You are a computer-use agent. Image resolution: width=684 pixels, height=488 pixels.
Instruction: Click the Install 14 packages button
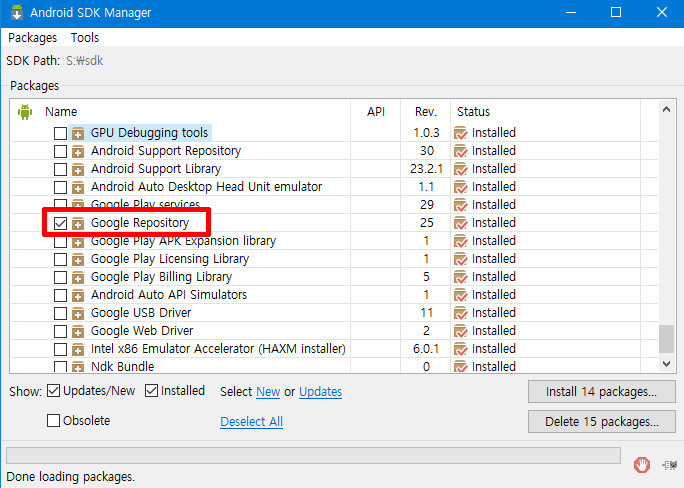click(602, 392)
